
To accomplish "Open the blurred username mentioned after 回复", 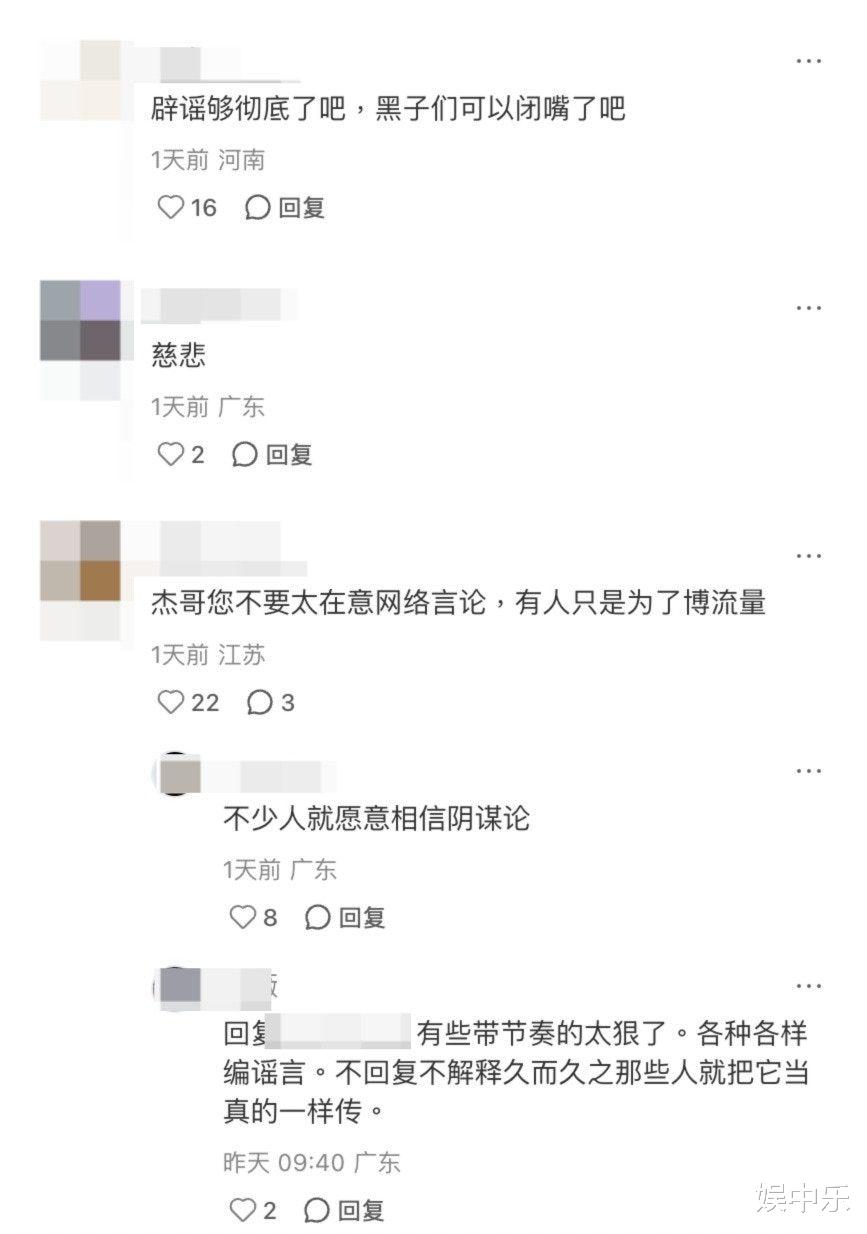I will pos(339,1031).
